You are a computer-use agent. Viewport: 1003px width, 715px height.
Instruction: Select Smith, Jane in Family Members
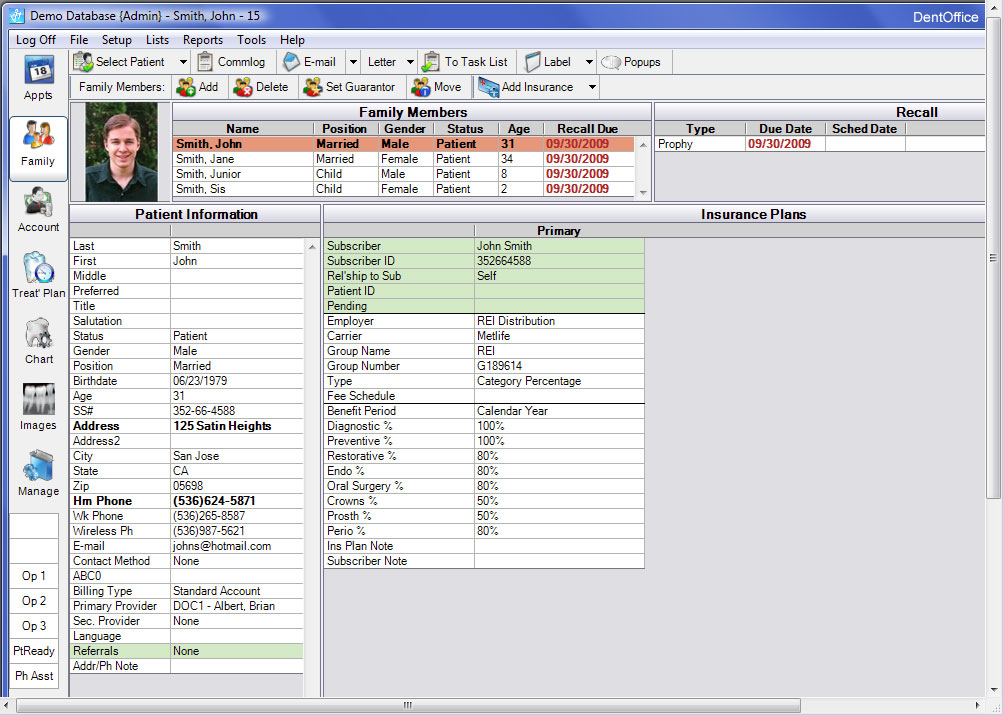(204, 159)
